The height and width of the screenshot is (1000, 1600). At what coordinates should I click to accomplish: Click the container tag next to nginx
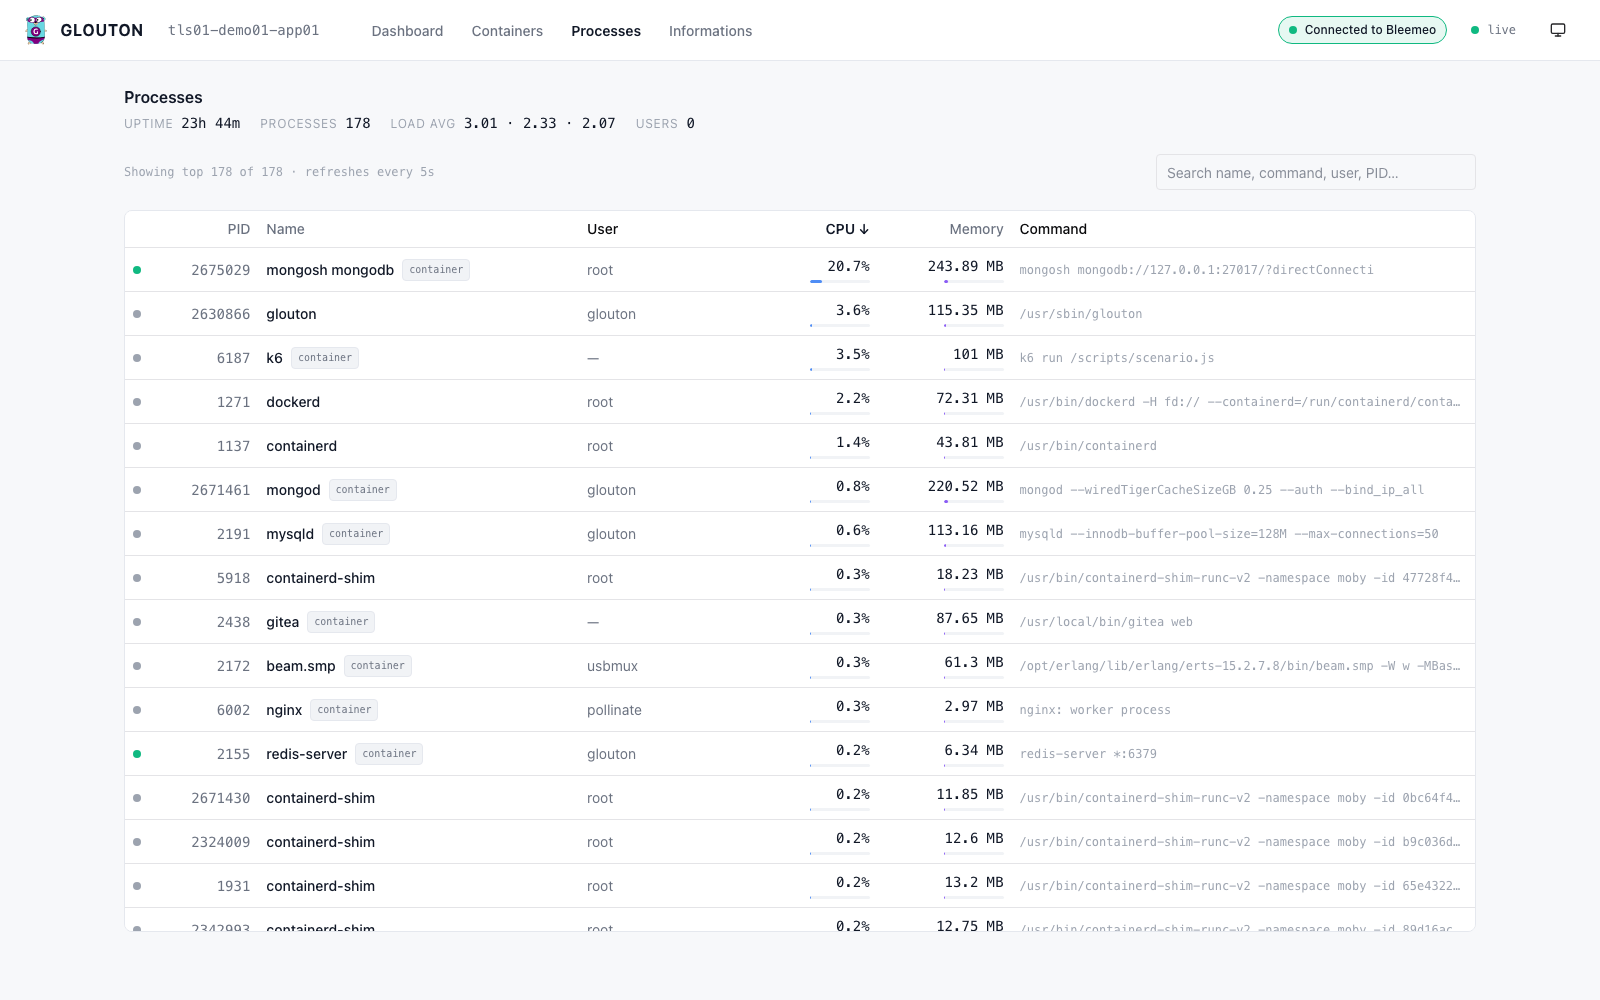(x=344, y=710)
